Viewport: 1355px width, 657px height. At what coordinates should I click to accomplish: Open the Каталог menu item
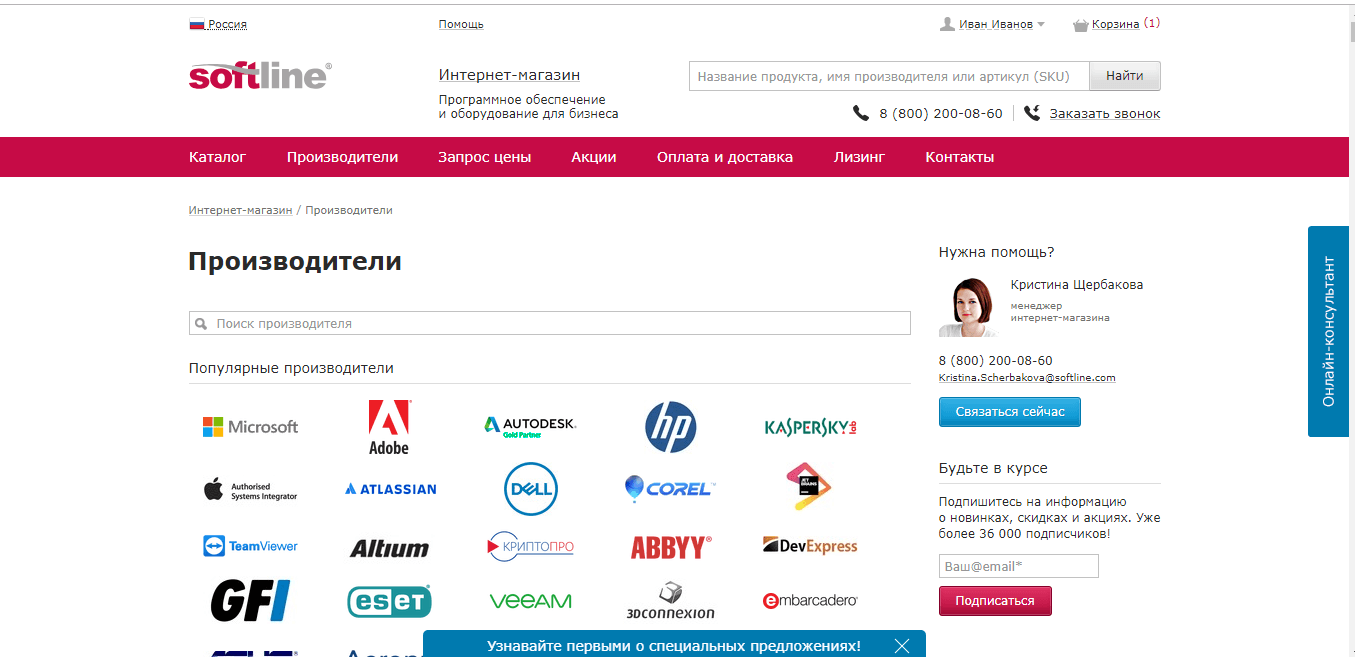217,157
